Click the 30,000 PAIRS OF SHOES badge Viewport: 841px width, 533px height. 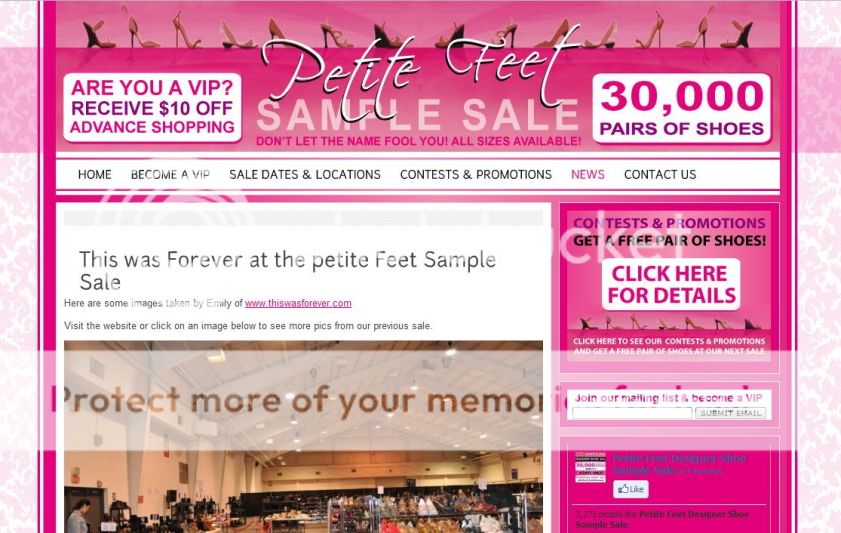tap(681, 108)
